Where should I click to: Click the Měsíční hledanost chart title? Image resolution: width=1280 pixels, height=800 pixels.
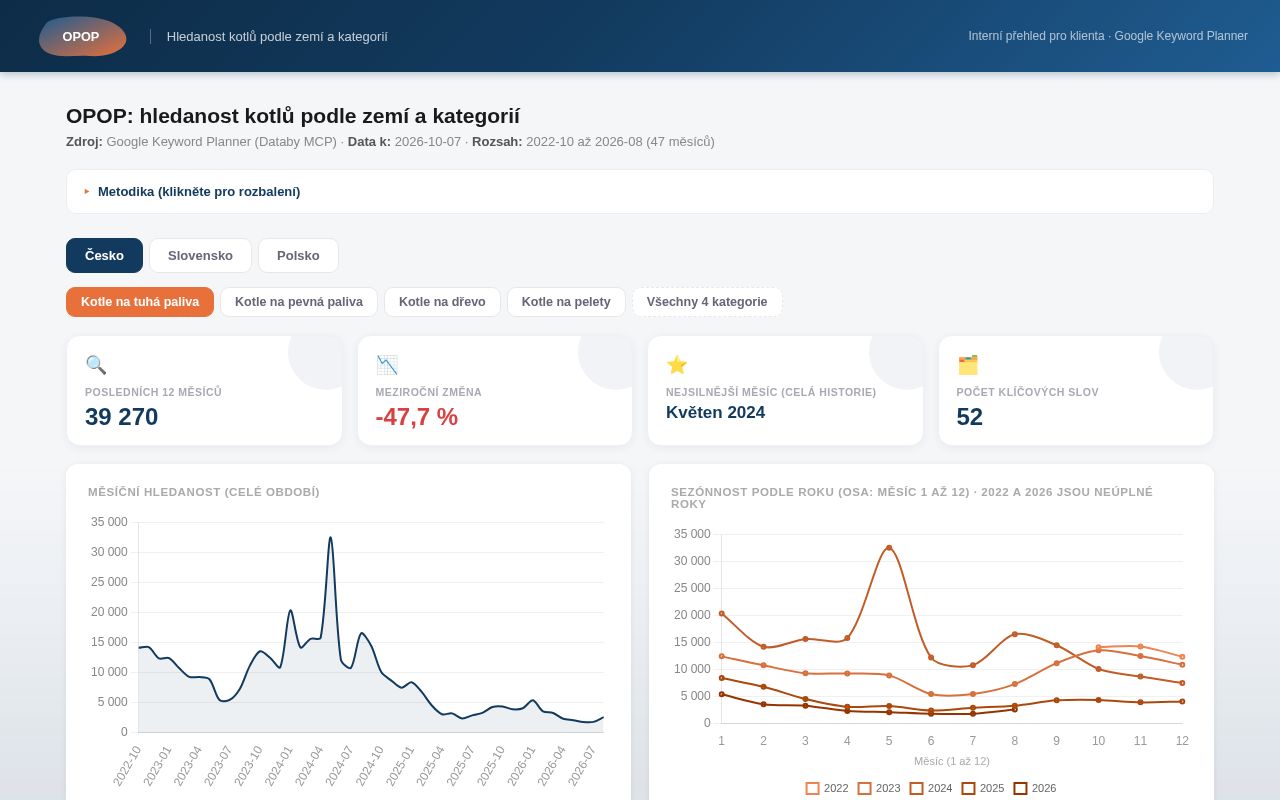point(204,492)
